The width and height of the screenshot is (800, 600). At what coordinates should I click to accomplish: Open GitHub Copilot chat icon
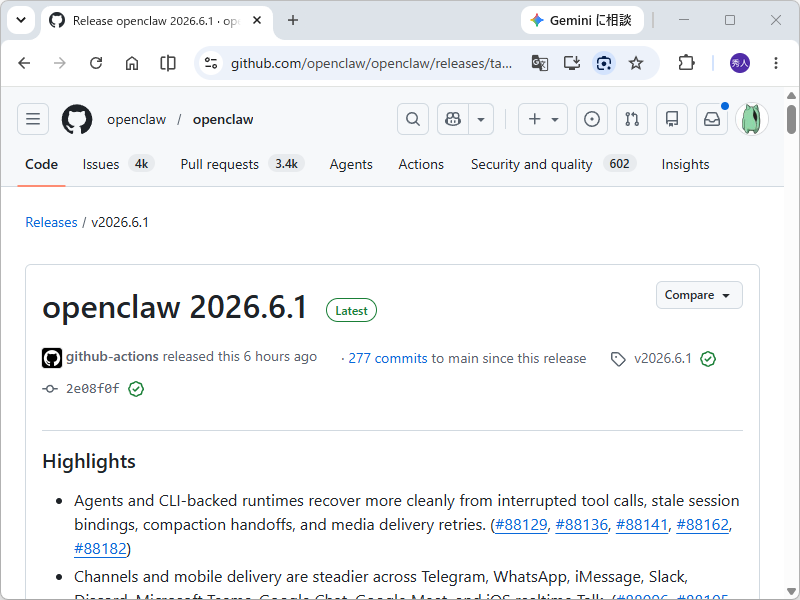(x=453, y=119)
